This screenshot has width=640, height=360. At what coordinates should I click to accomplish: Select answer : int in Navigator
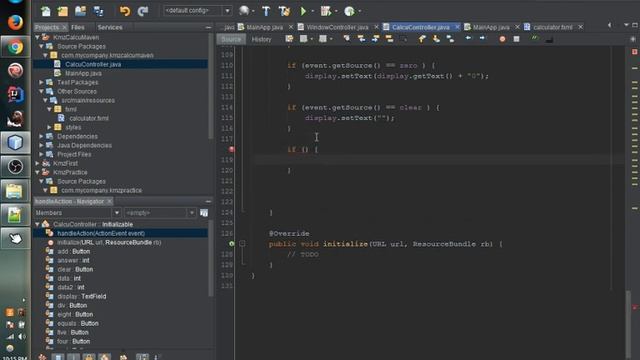tap(73, 260)
